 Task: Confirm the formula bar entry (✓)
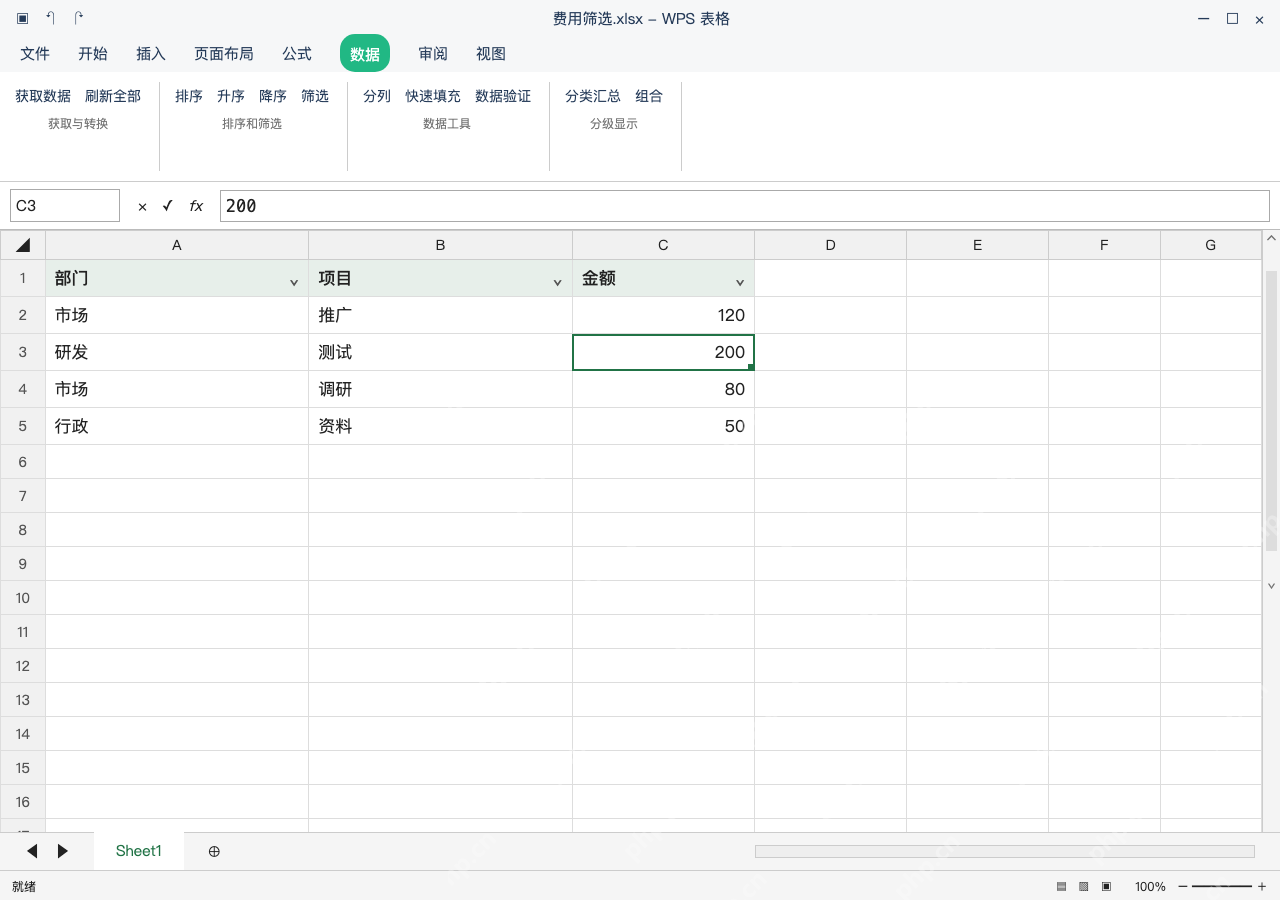click(167, 206)
